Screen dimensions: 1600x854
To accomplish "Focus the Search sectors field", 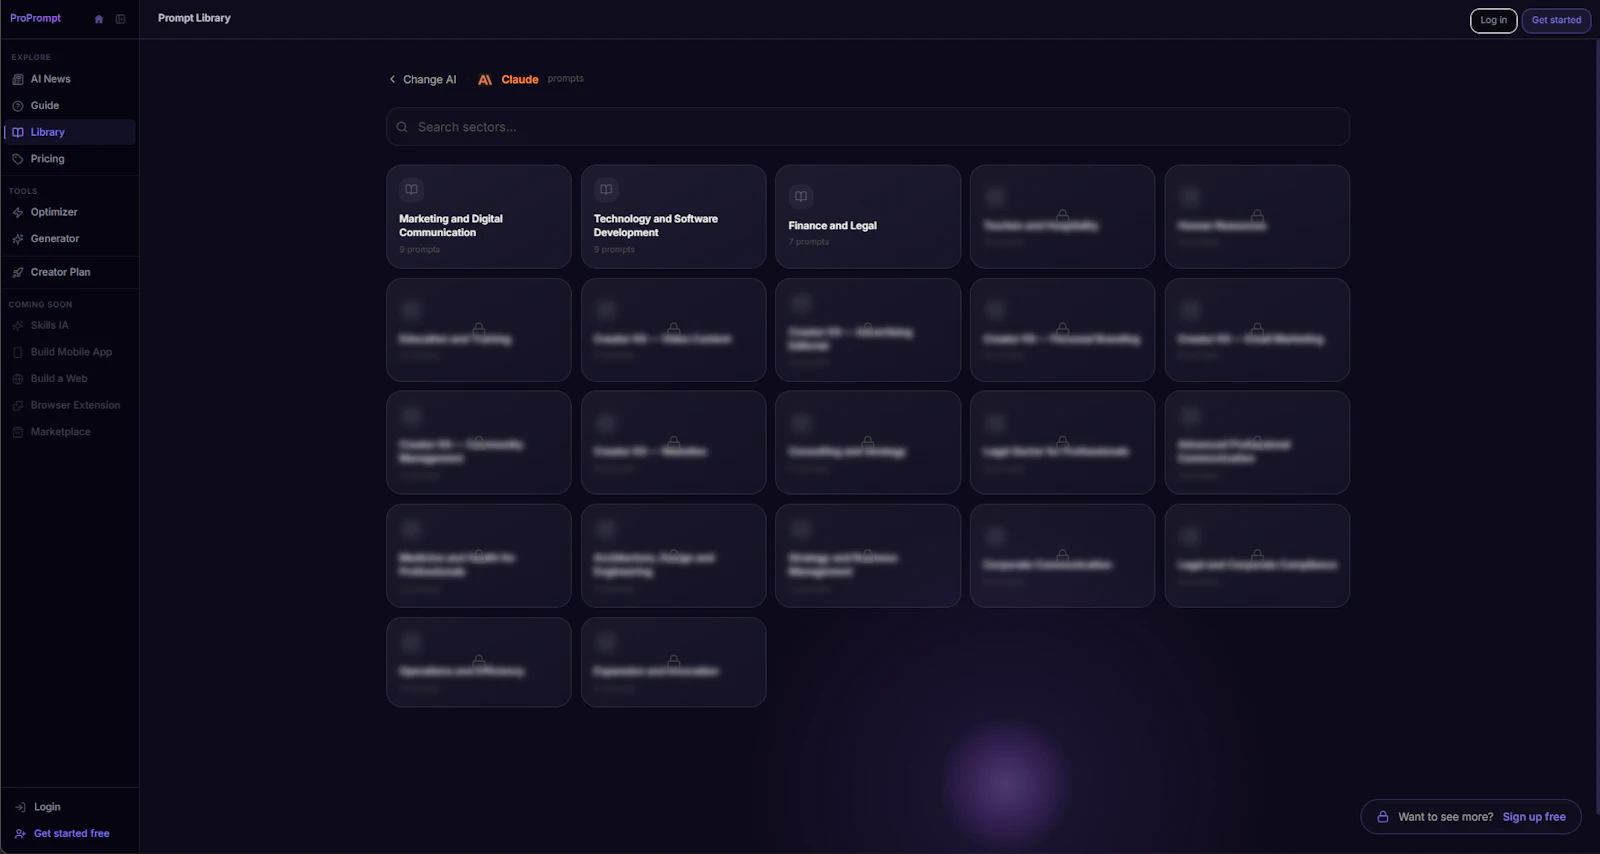I will (867, 127).
